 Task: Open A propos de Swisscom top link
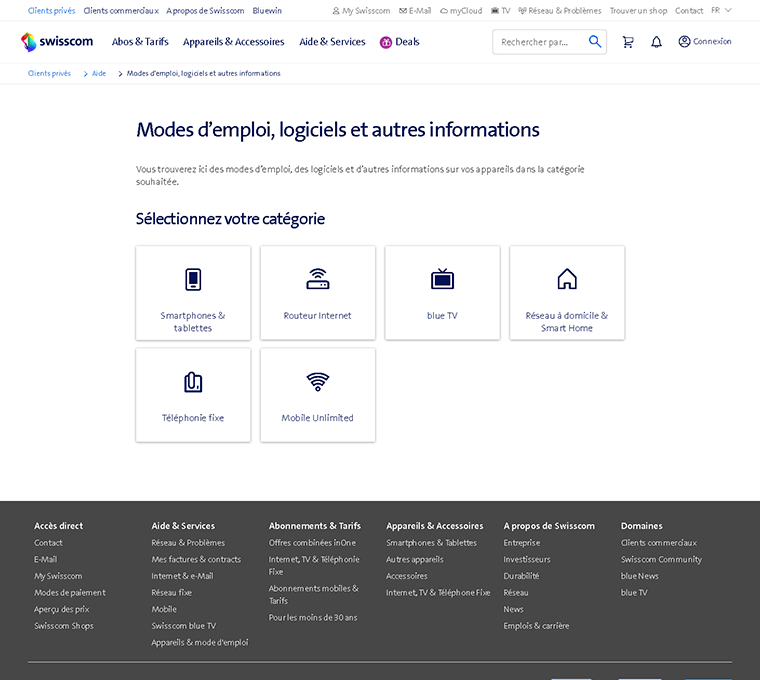(x=205, y=11)
